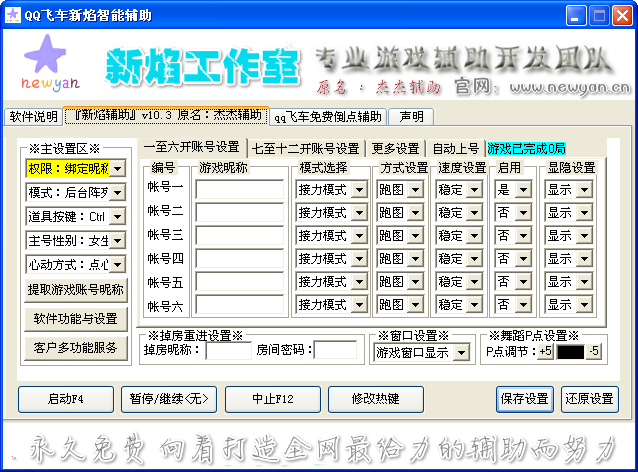
Task: Click the 帐号四 game nickname field
Action: pyautogui.click(x=239, y=258)
